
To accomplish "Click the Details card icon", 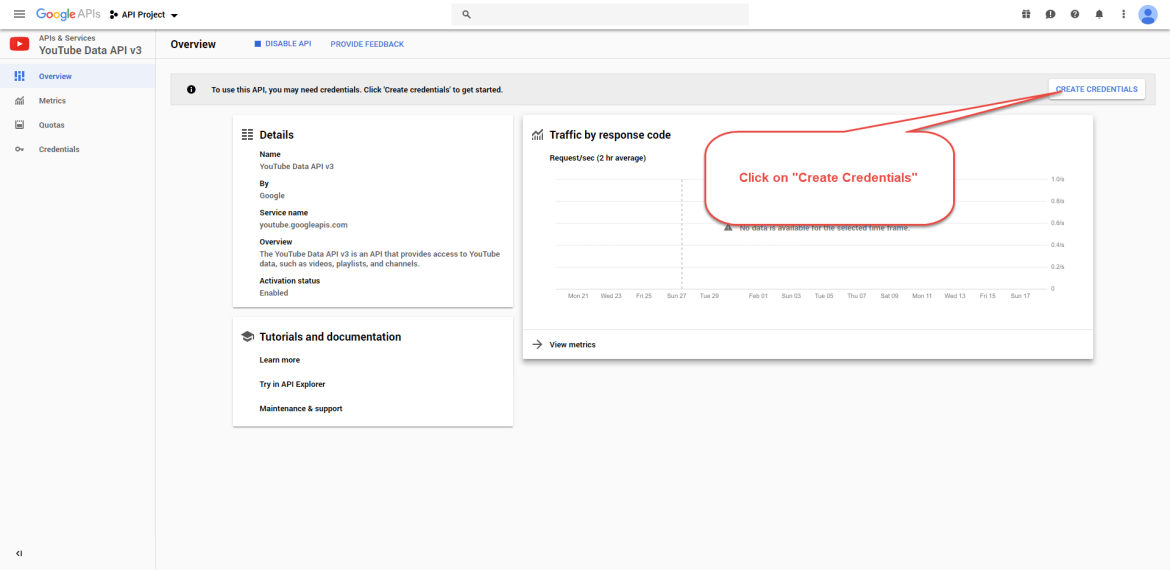I will [x=248, y=135].
